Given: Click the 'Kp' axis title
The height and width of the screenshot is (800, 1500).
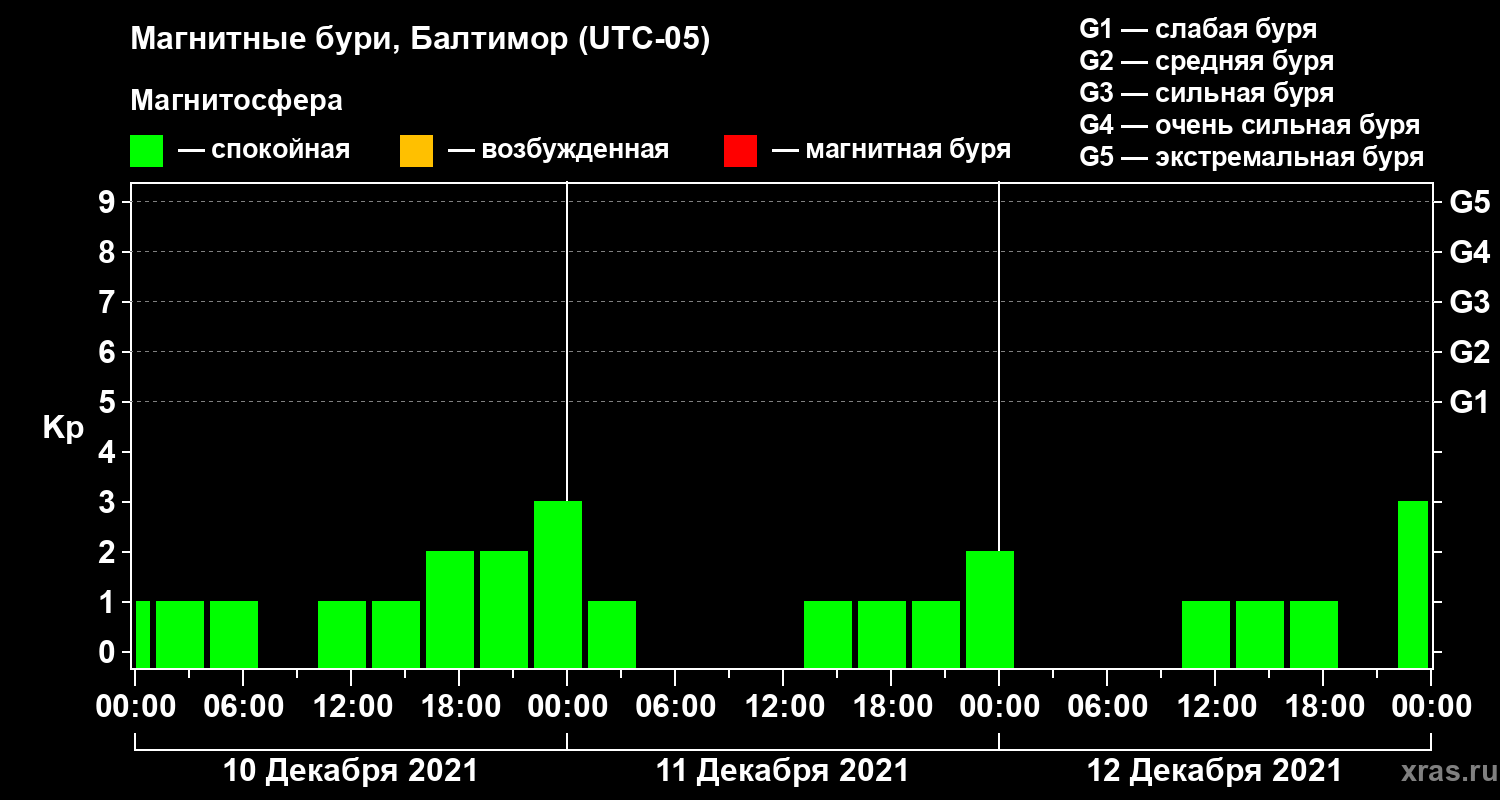Looking at the screenshot, I should coord(63,428).
